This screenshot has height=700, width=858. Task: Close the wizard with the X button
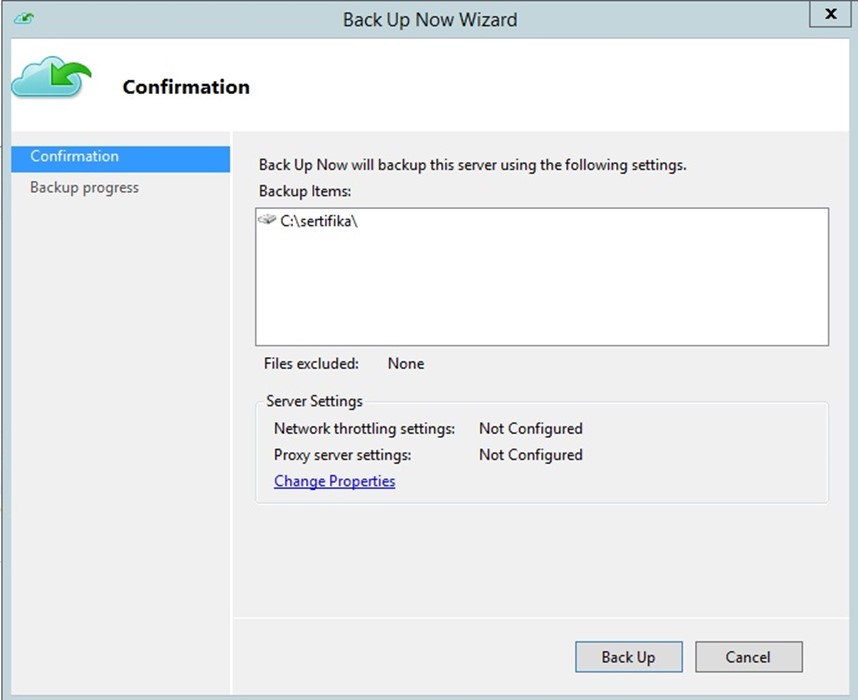pos(830,14)
